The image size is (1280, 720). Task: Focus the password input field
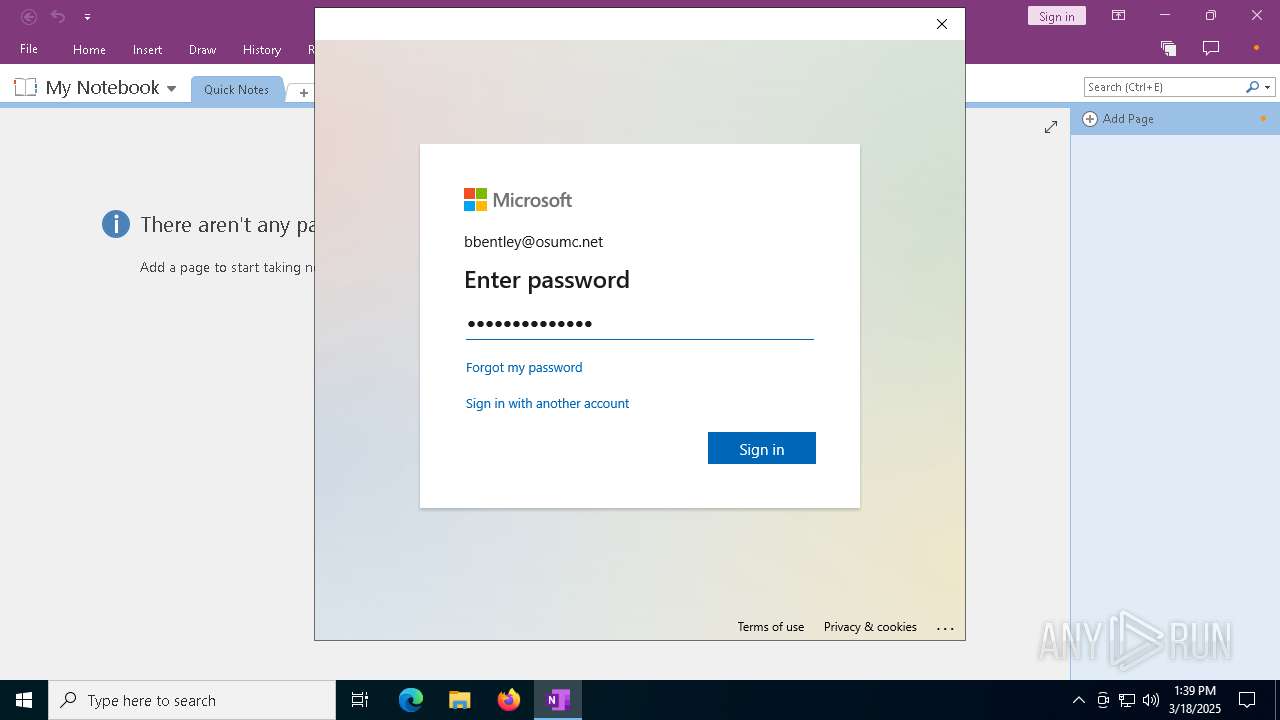pos(640,323)
